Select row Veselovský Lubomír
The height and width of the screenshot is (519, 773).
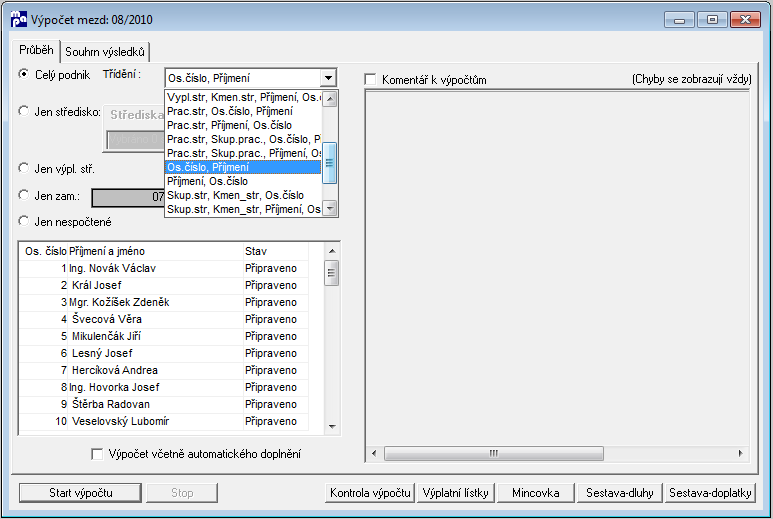point(164,421)
